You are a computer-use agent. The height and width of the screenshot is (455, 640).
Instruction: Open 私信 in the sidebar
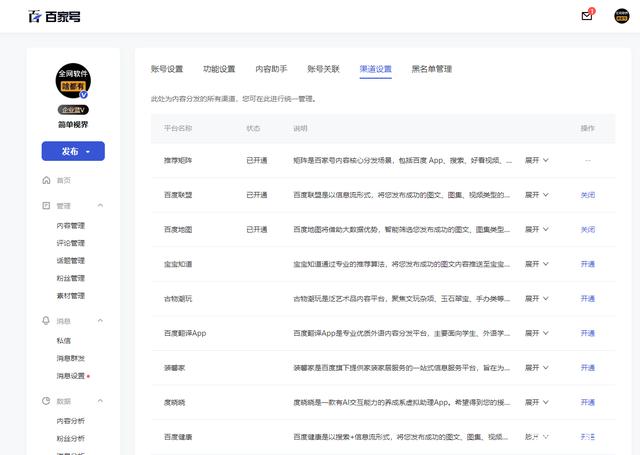[x=64, y=341]
